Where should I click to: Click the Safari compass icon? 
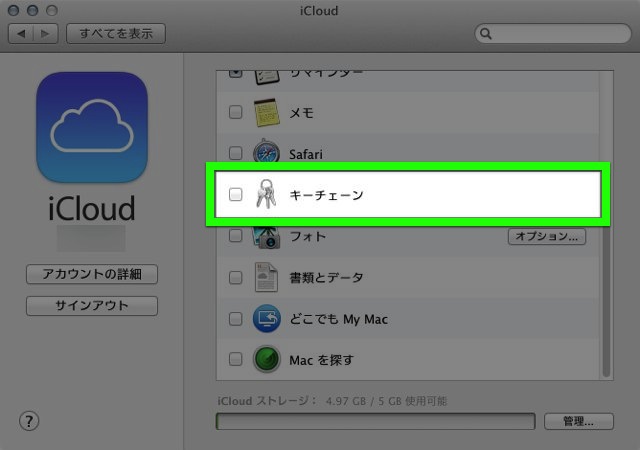(266, 154)
